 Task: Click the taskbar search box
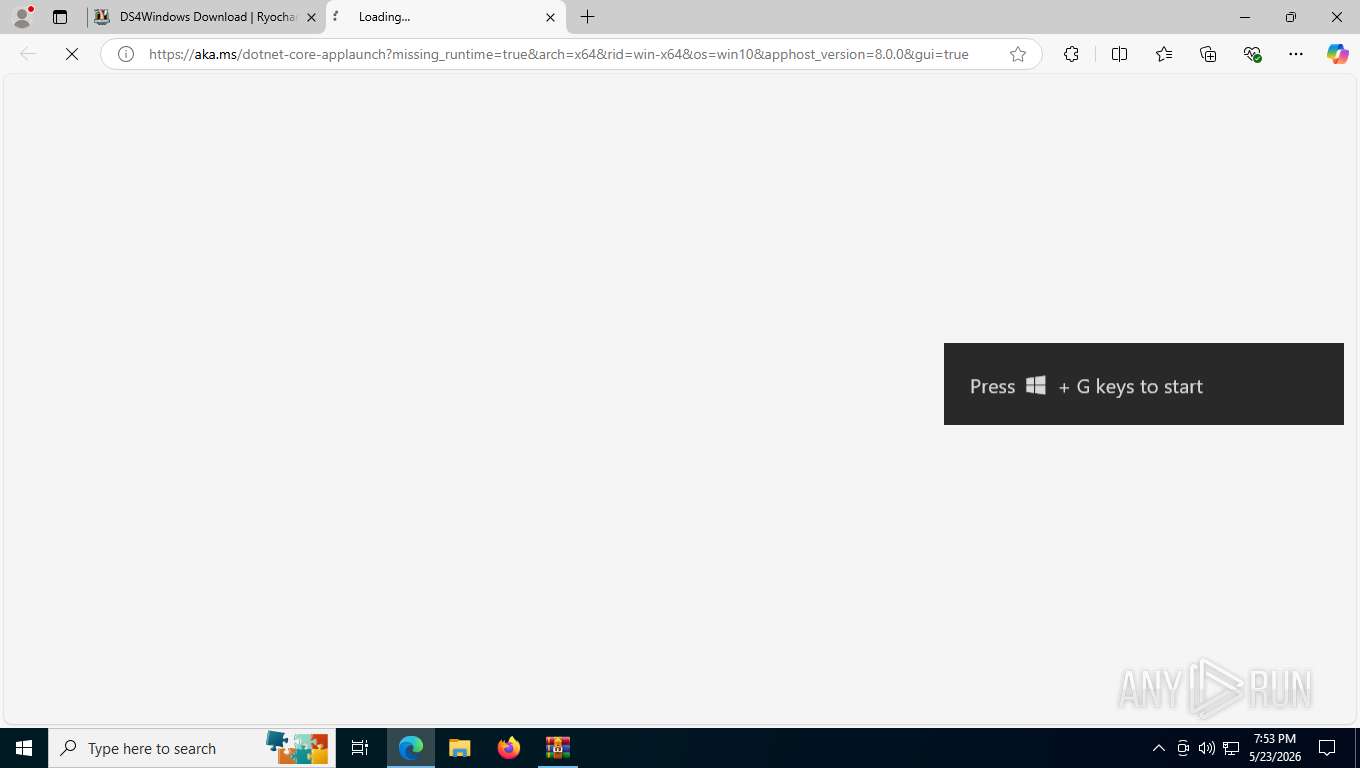tap(192, 748)
